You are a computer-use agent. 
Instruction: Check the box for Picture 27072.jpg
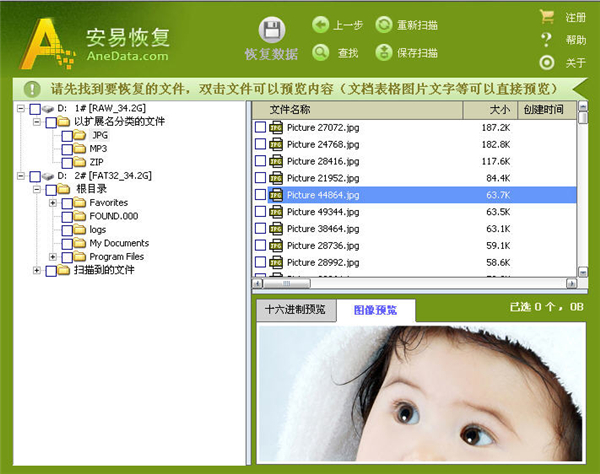click(x=261, y=128)
